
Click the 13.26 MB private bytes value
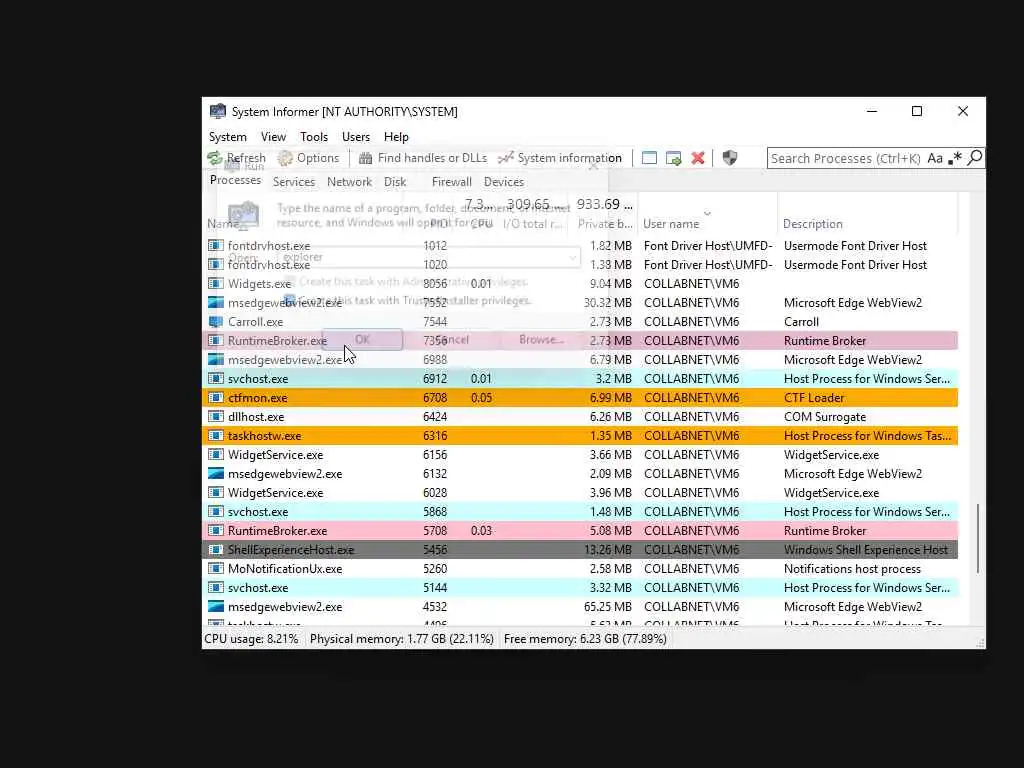pos(608,550)
